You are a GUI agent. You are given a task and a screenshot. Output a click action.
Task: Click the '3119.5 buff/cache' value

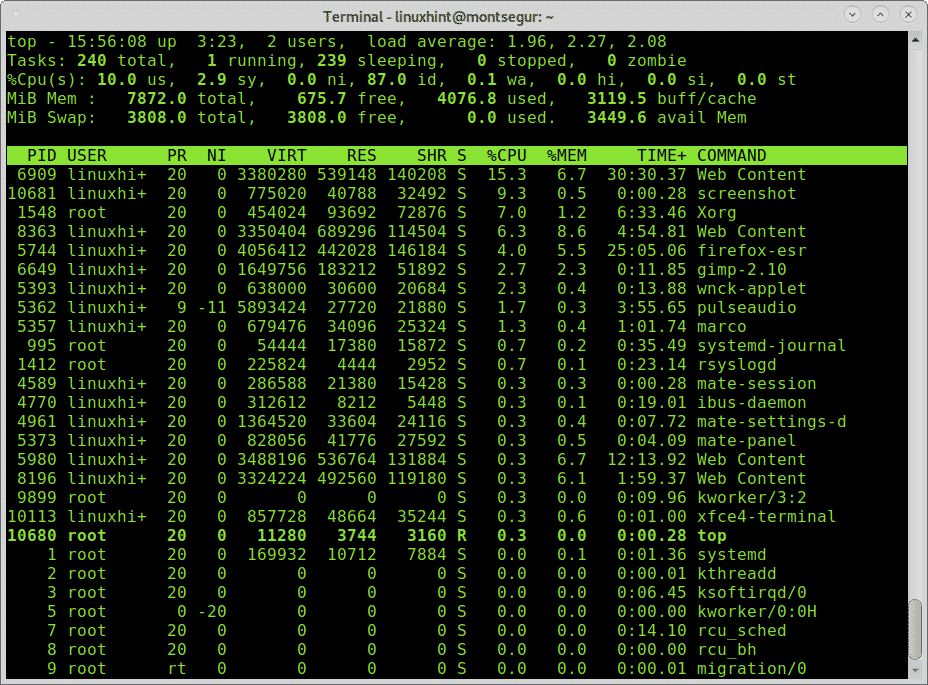[x=672, y=99]
